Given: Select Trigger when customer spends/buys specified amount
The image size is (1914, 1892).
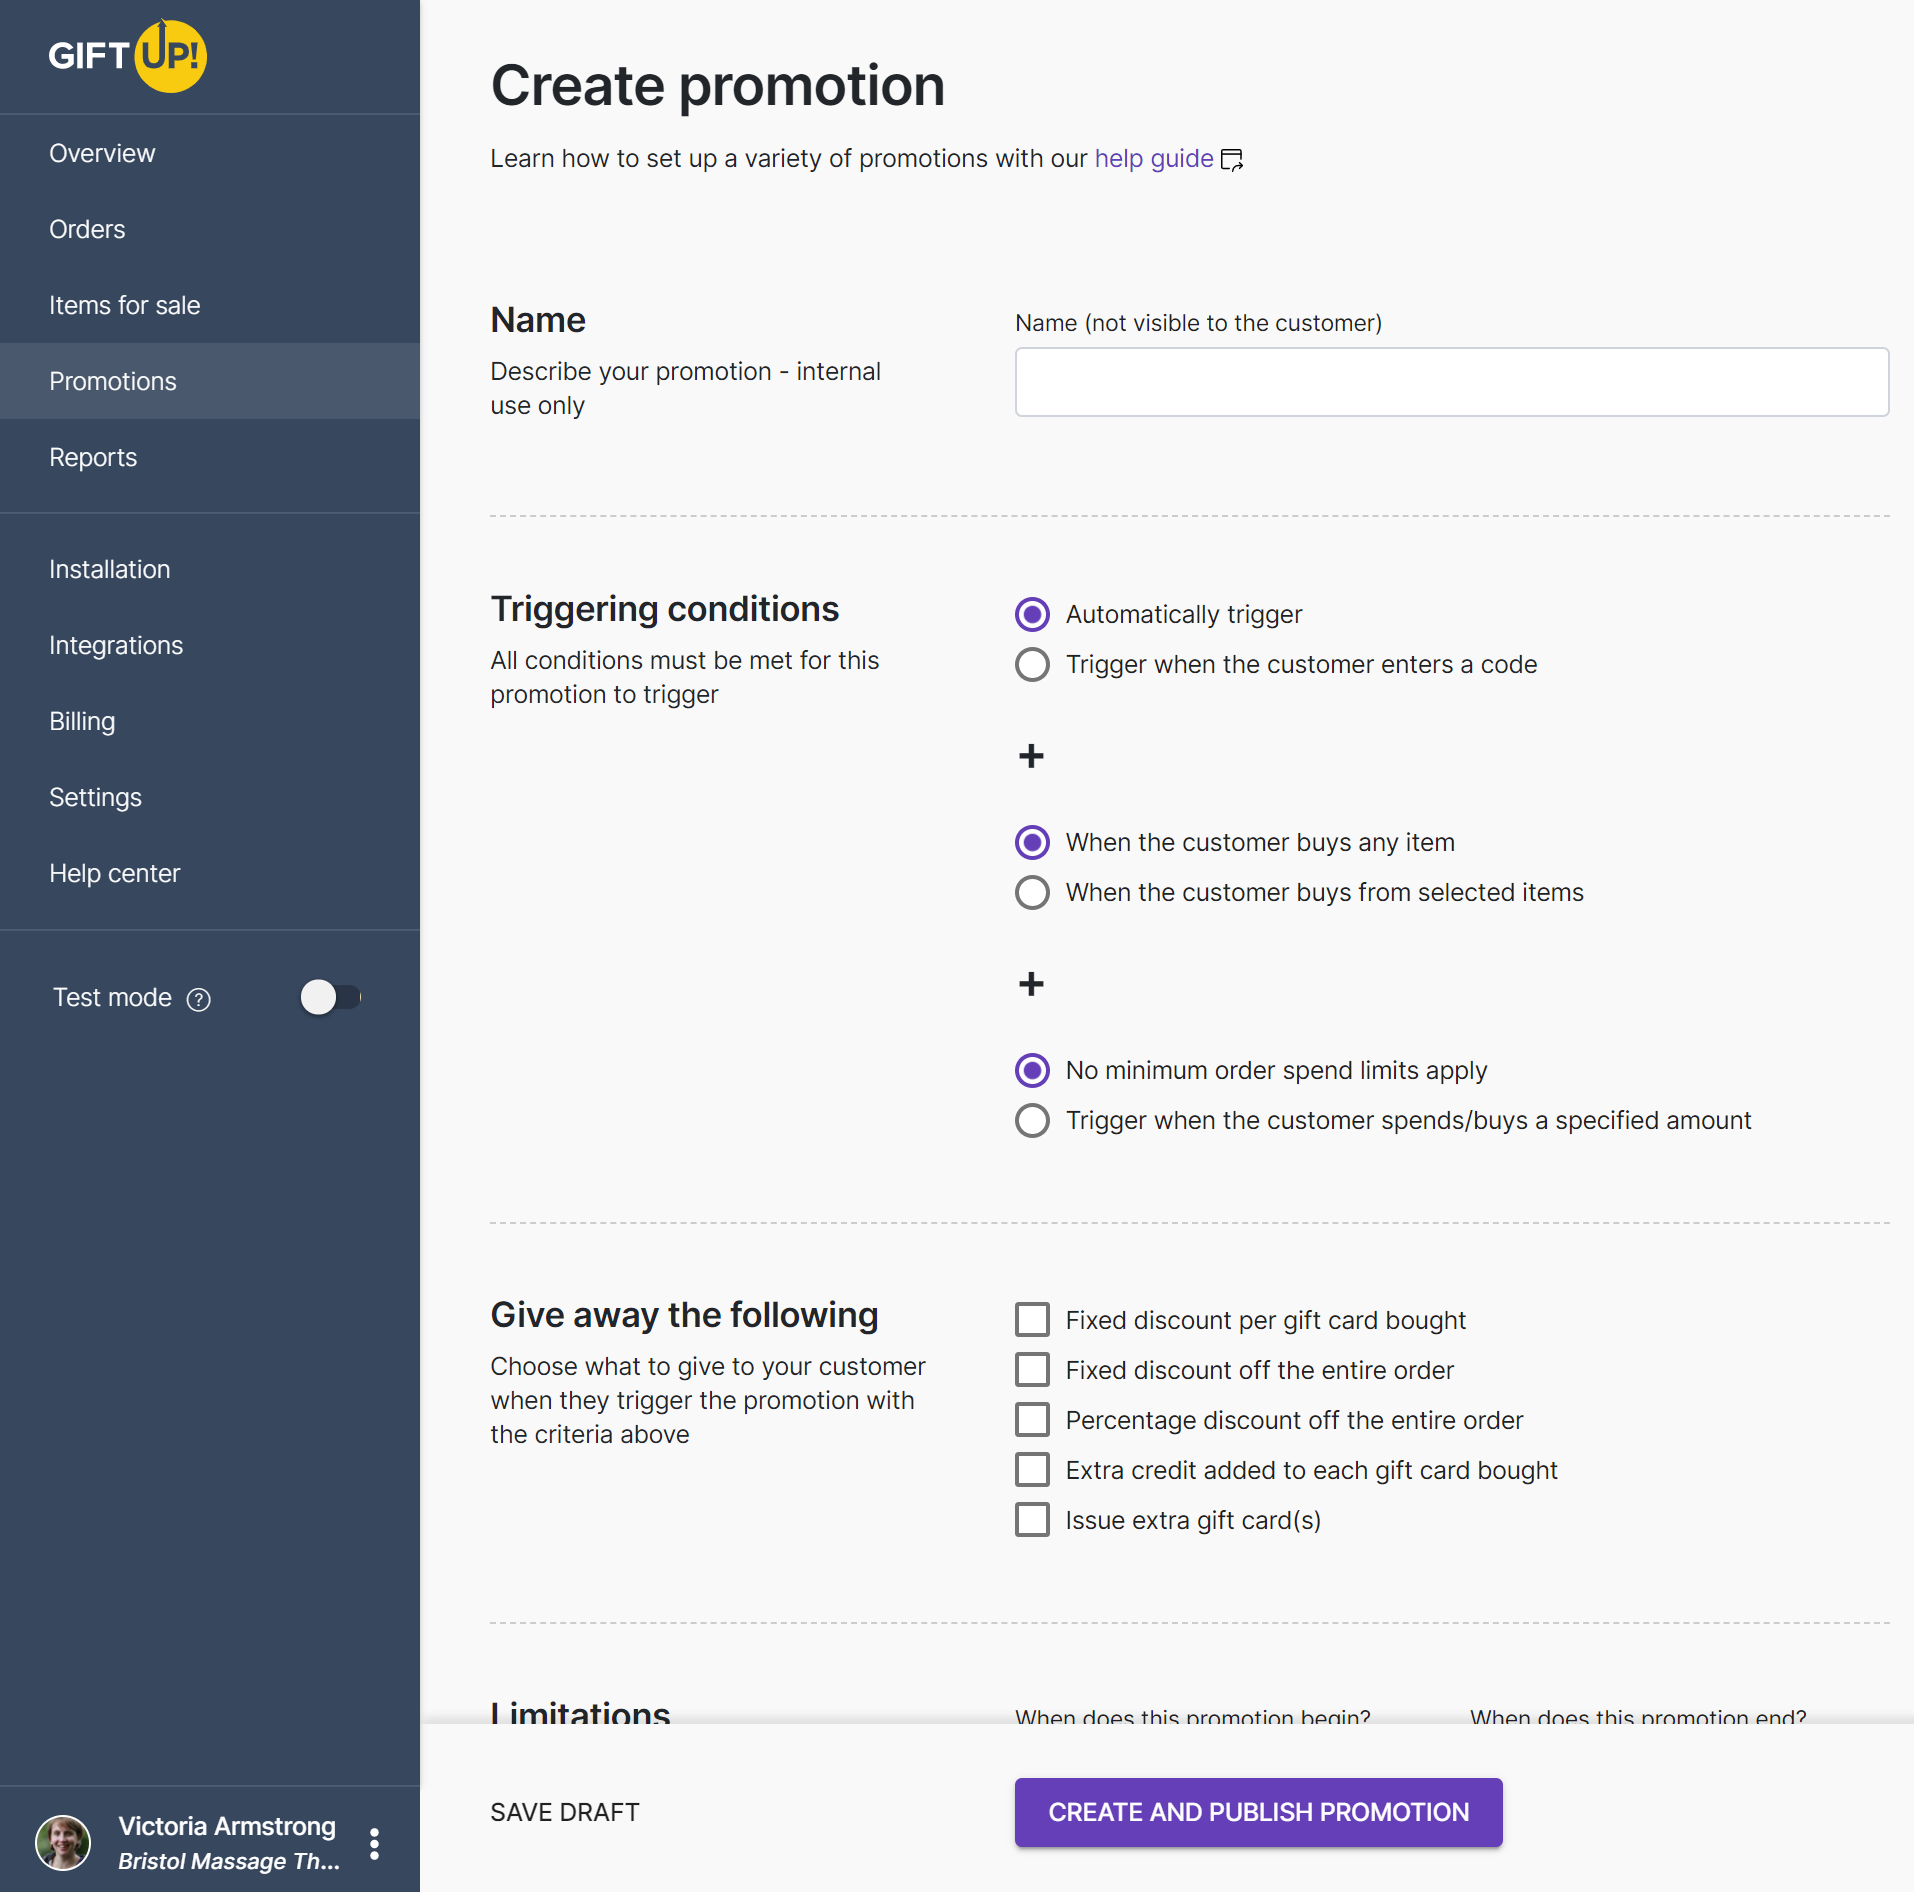Looking at the screenshot, I should pos(1032,1120).
